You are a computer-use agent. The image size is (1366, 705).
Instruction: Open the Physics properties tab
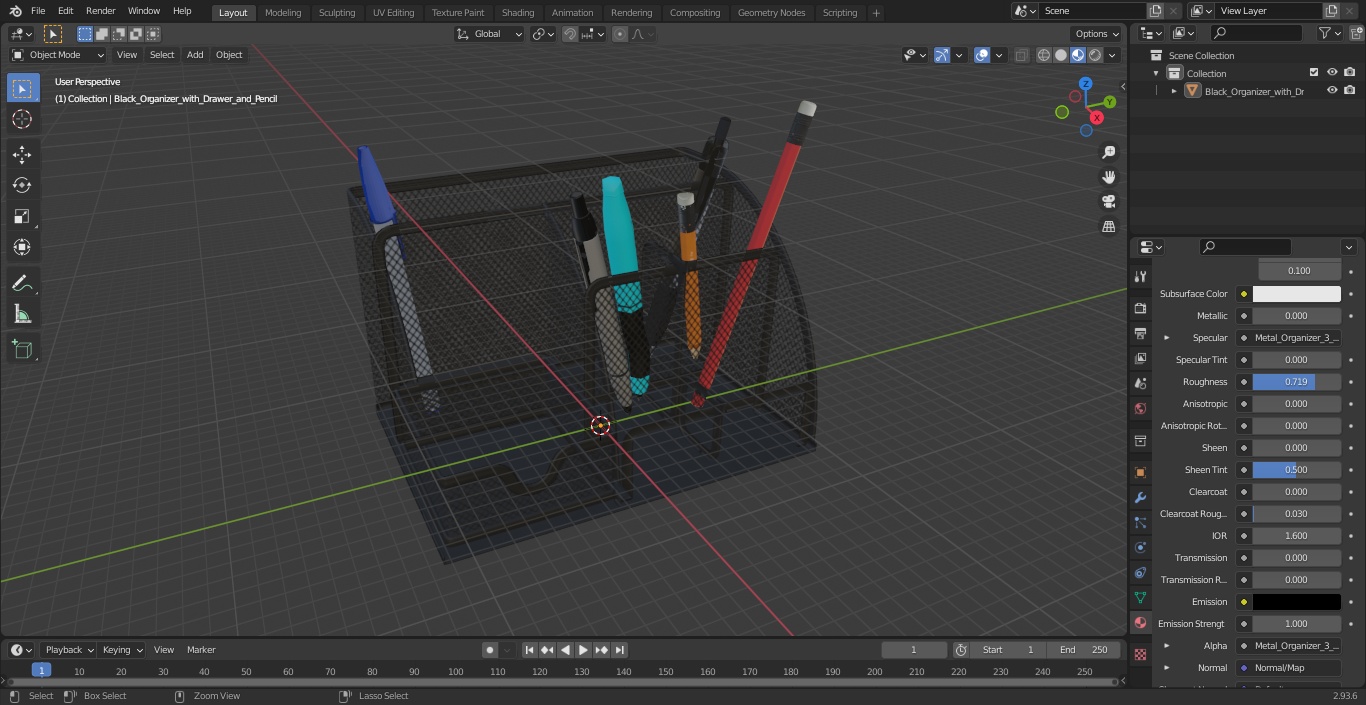point(1140,548)
